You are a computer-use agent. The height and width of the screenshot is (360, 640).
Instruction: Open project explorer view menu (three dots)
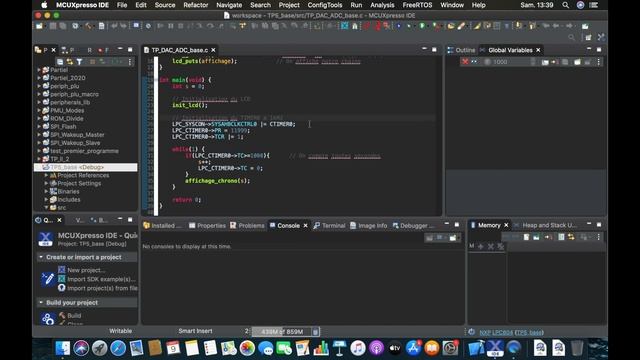(130, 62)
